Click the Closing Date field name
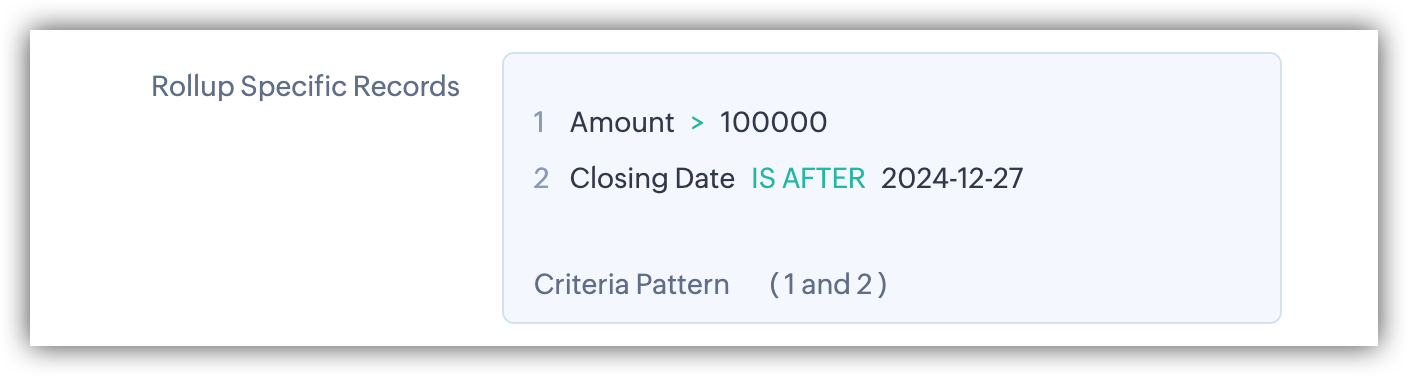 click(652, 179)
